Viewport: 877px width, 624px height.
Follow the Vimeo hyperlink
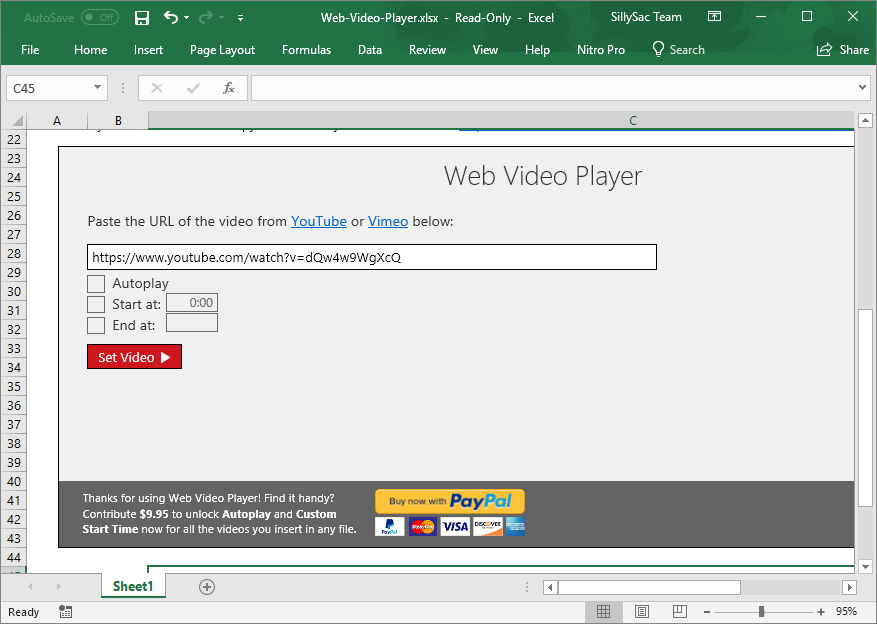click(388, 221)
